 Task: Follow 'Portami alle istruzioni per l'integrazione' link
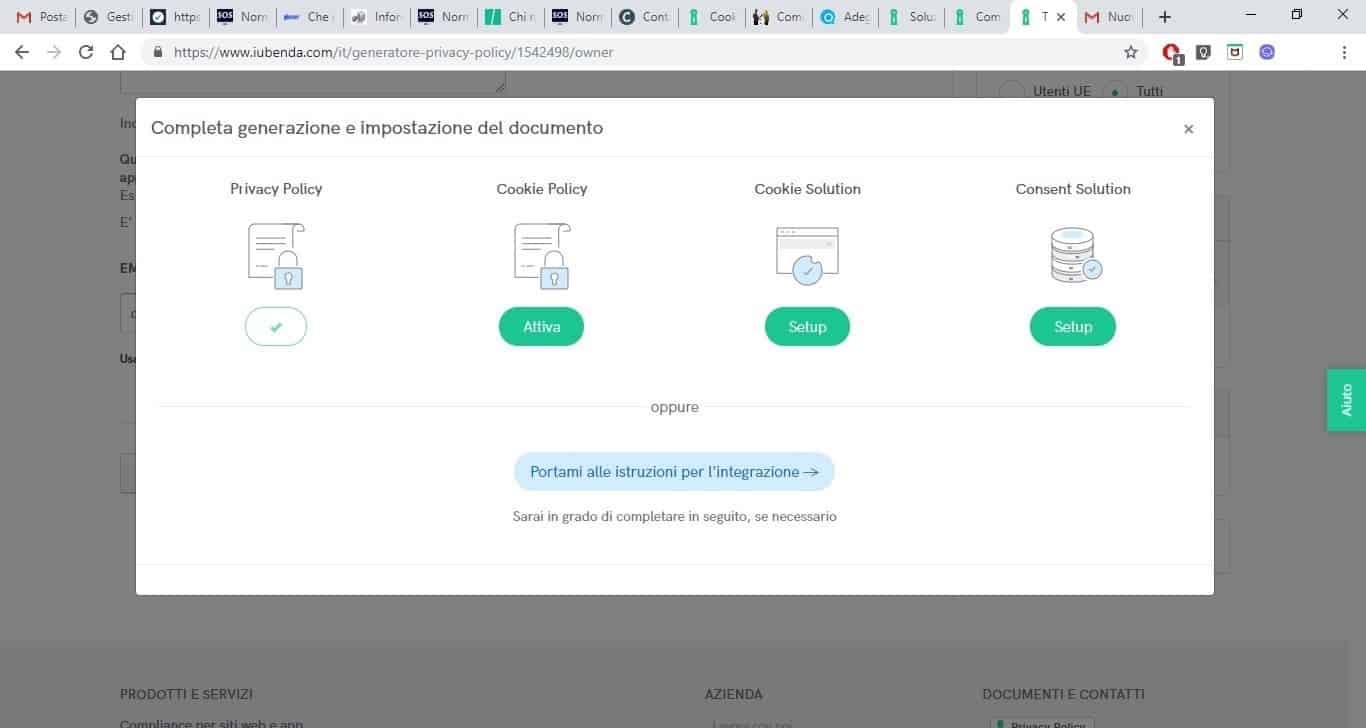pos(674,472)
